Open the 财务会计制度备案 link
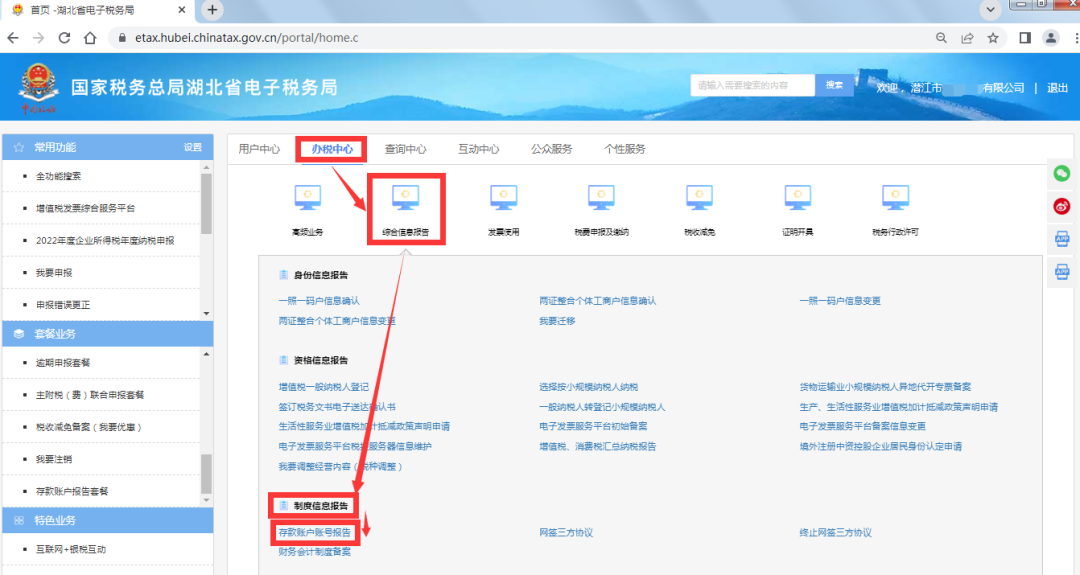Screen dimensions: 1080x575 coord(315,552)
